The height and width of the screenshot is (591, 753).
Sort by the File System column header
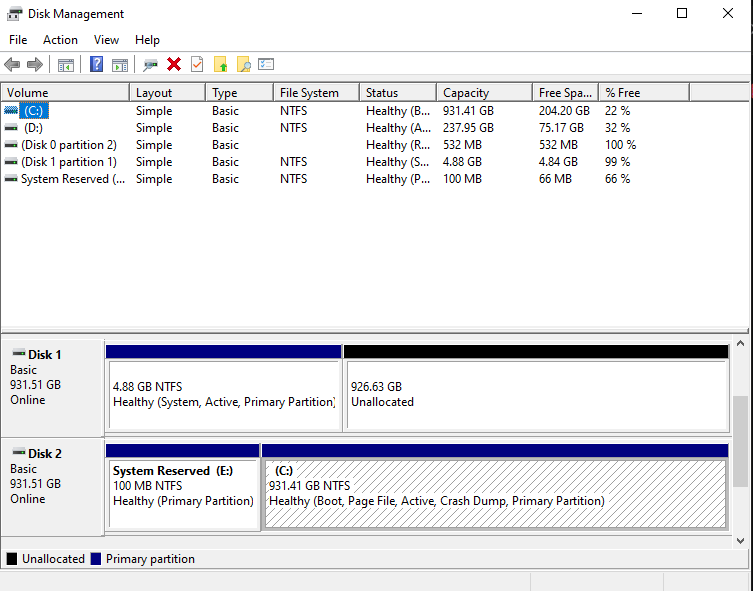pos(316,93)
